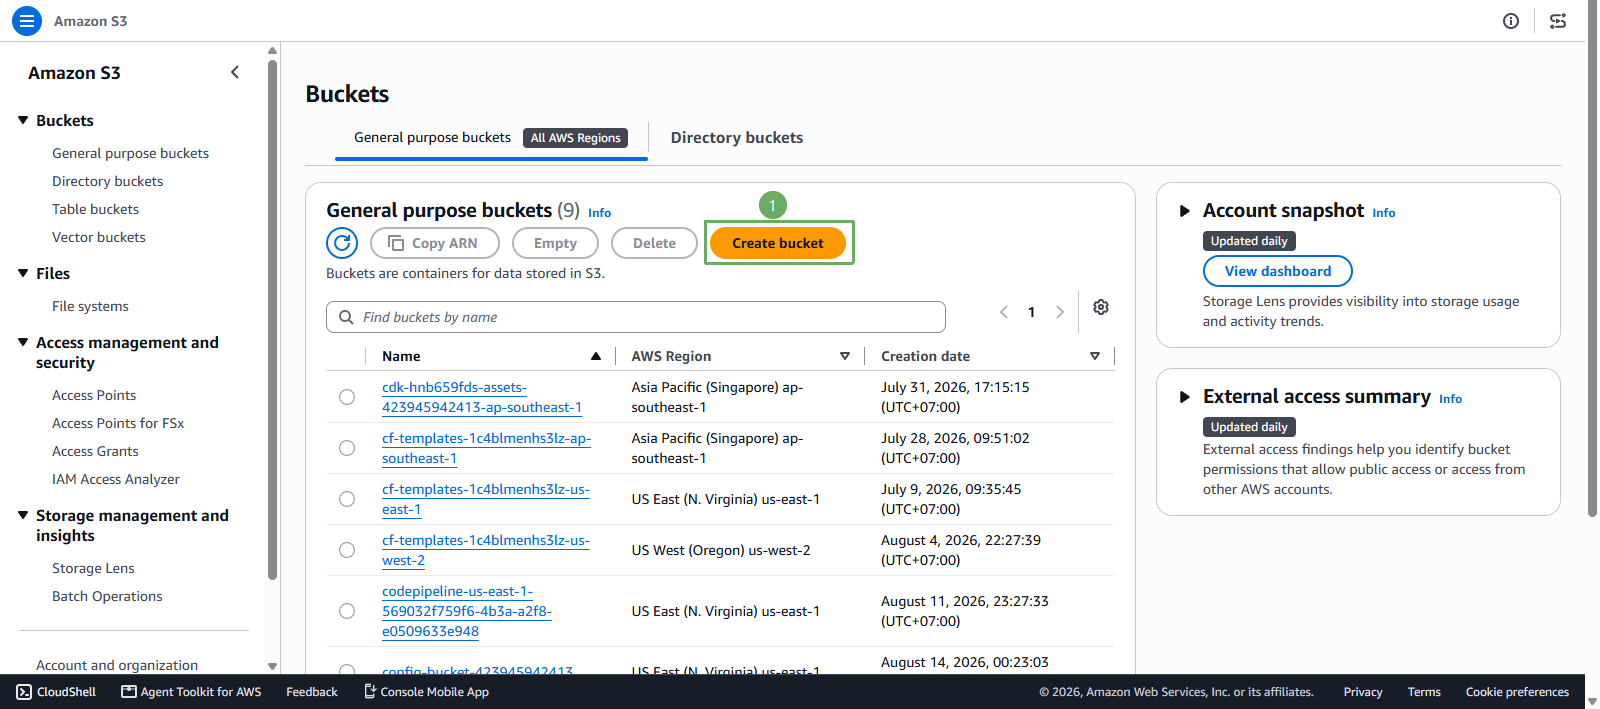Collapse the Amazon S3 side navigation arrow
This screenshot has height=709, width=1600.
(235, 72)
